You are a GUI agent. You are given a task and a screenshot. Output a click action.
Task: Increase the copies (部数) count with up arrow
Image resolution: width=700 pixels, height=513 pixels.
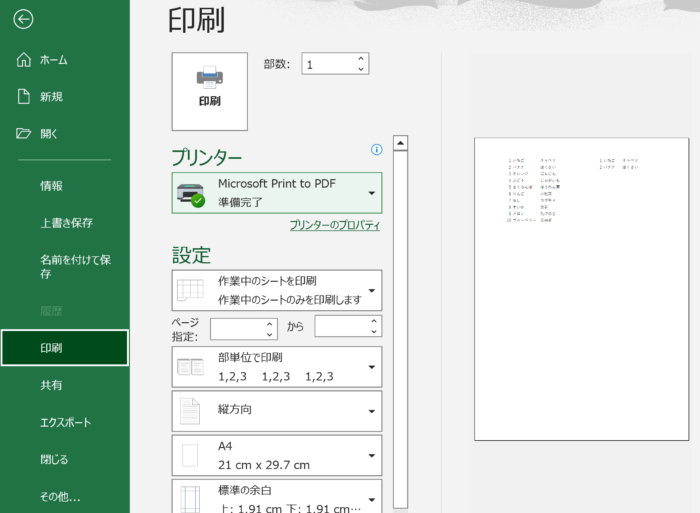[x=361, y=59]
